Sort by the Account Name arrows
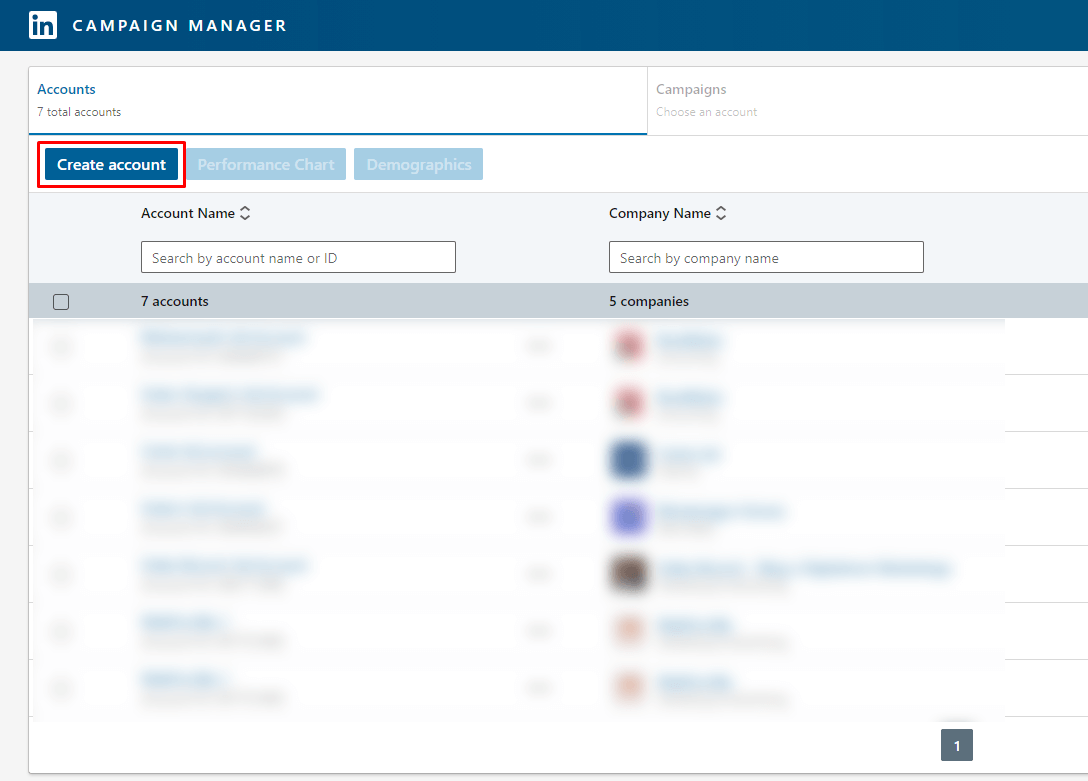This screenshot has height=781, width=1088. (x=245, y=214)
